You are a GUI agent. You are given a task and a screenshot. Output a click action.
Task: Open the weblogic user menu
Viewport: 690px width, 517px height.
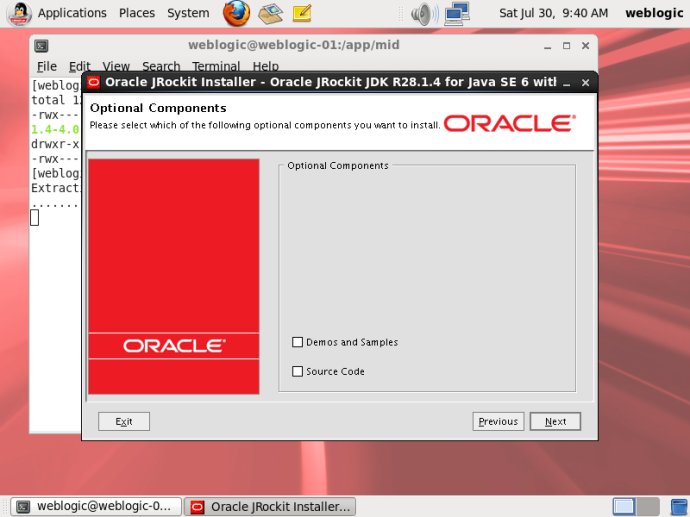pos(654,13)
